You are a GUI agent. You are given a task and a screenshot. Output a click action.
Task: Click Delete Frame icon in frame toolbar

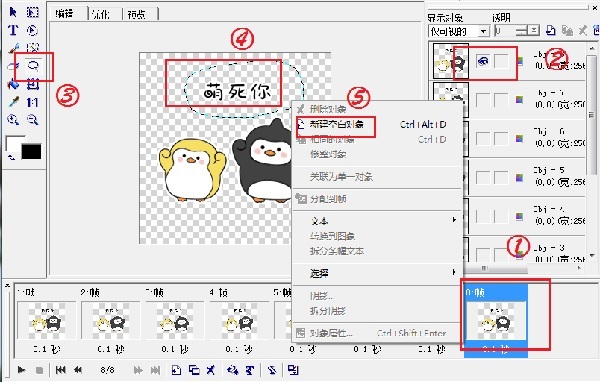tap(210, 370)
